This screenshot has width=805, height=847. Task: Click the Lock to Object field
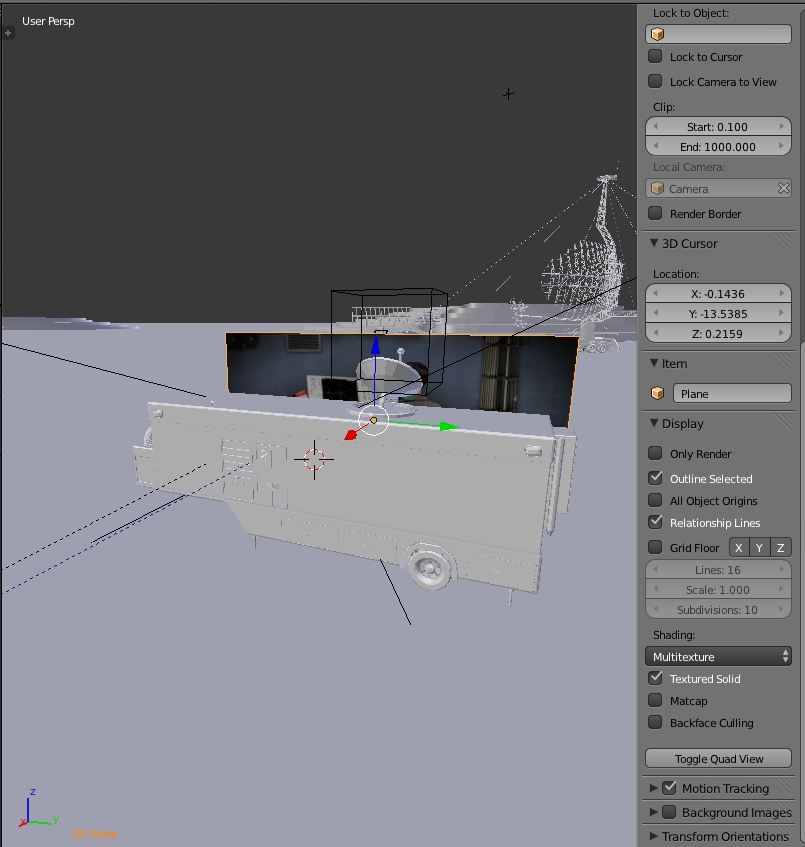[718, 34]
